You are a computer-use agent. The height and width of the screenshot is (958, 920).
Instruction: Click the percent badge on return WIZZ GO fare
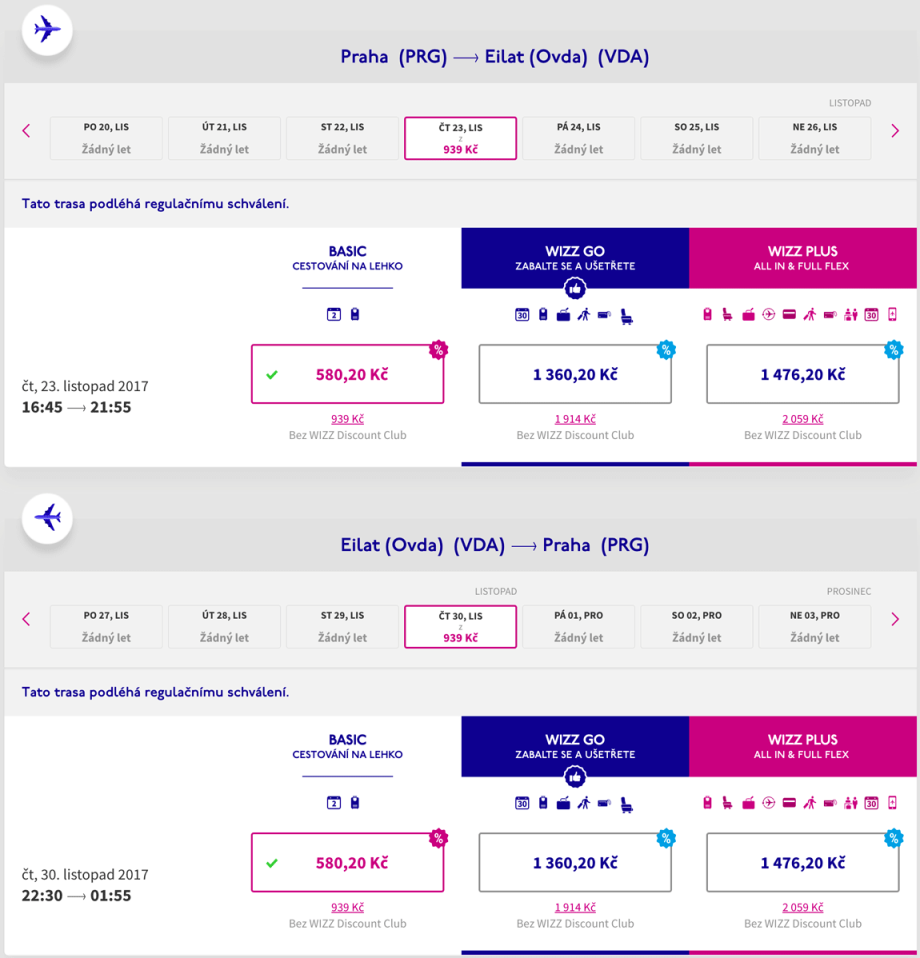pos(666,837)
